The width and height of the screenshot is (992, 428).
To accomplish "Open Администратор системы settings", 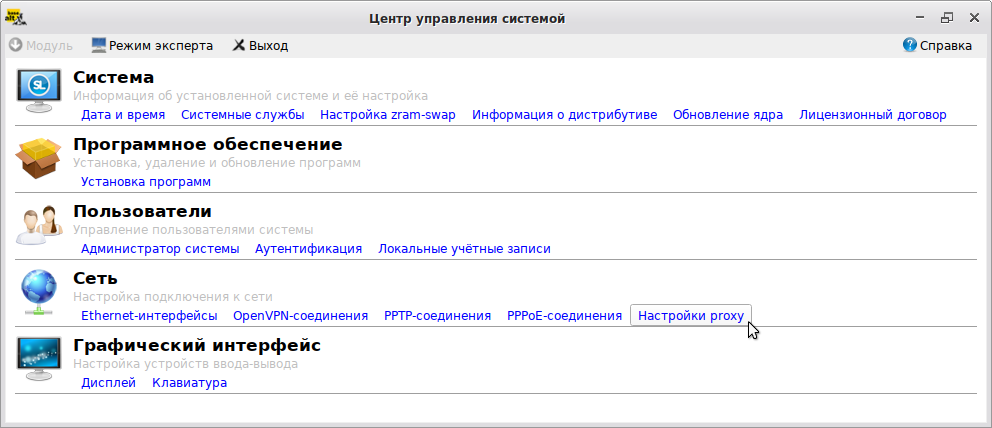I will tap(160, 248).
